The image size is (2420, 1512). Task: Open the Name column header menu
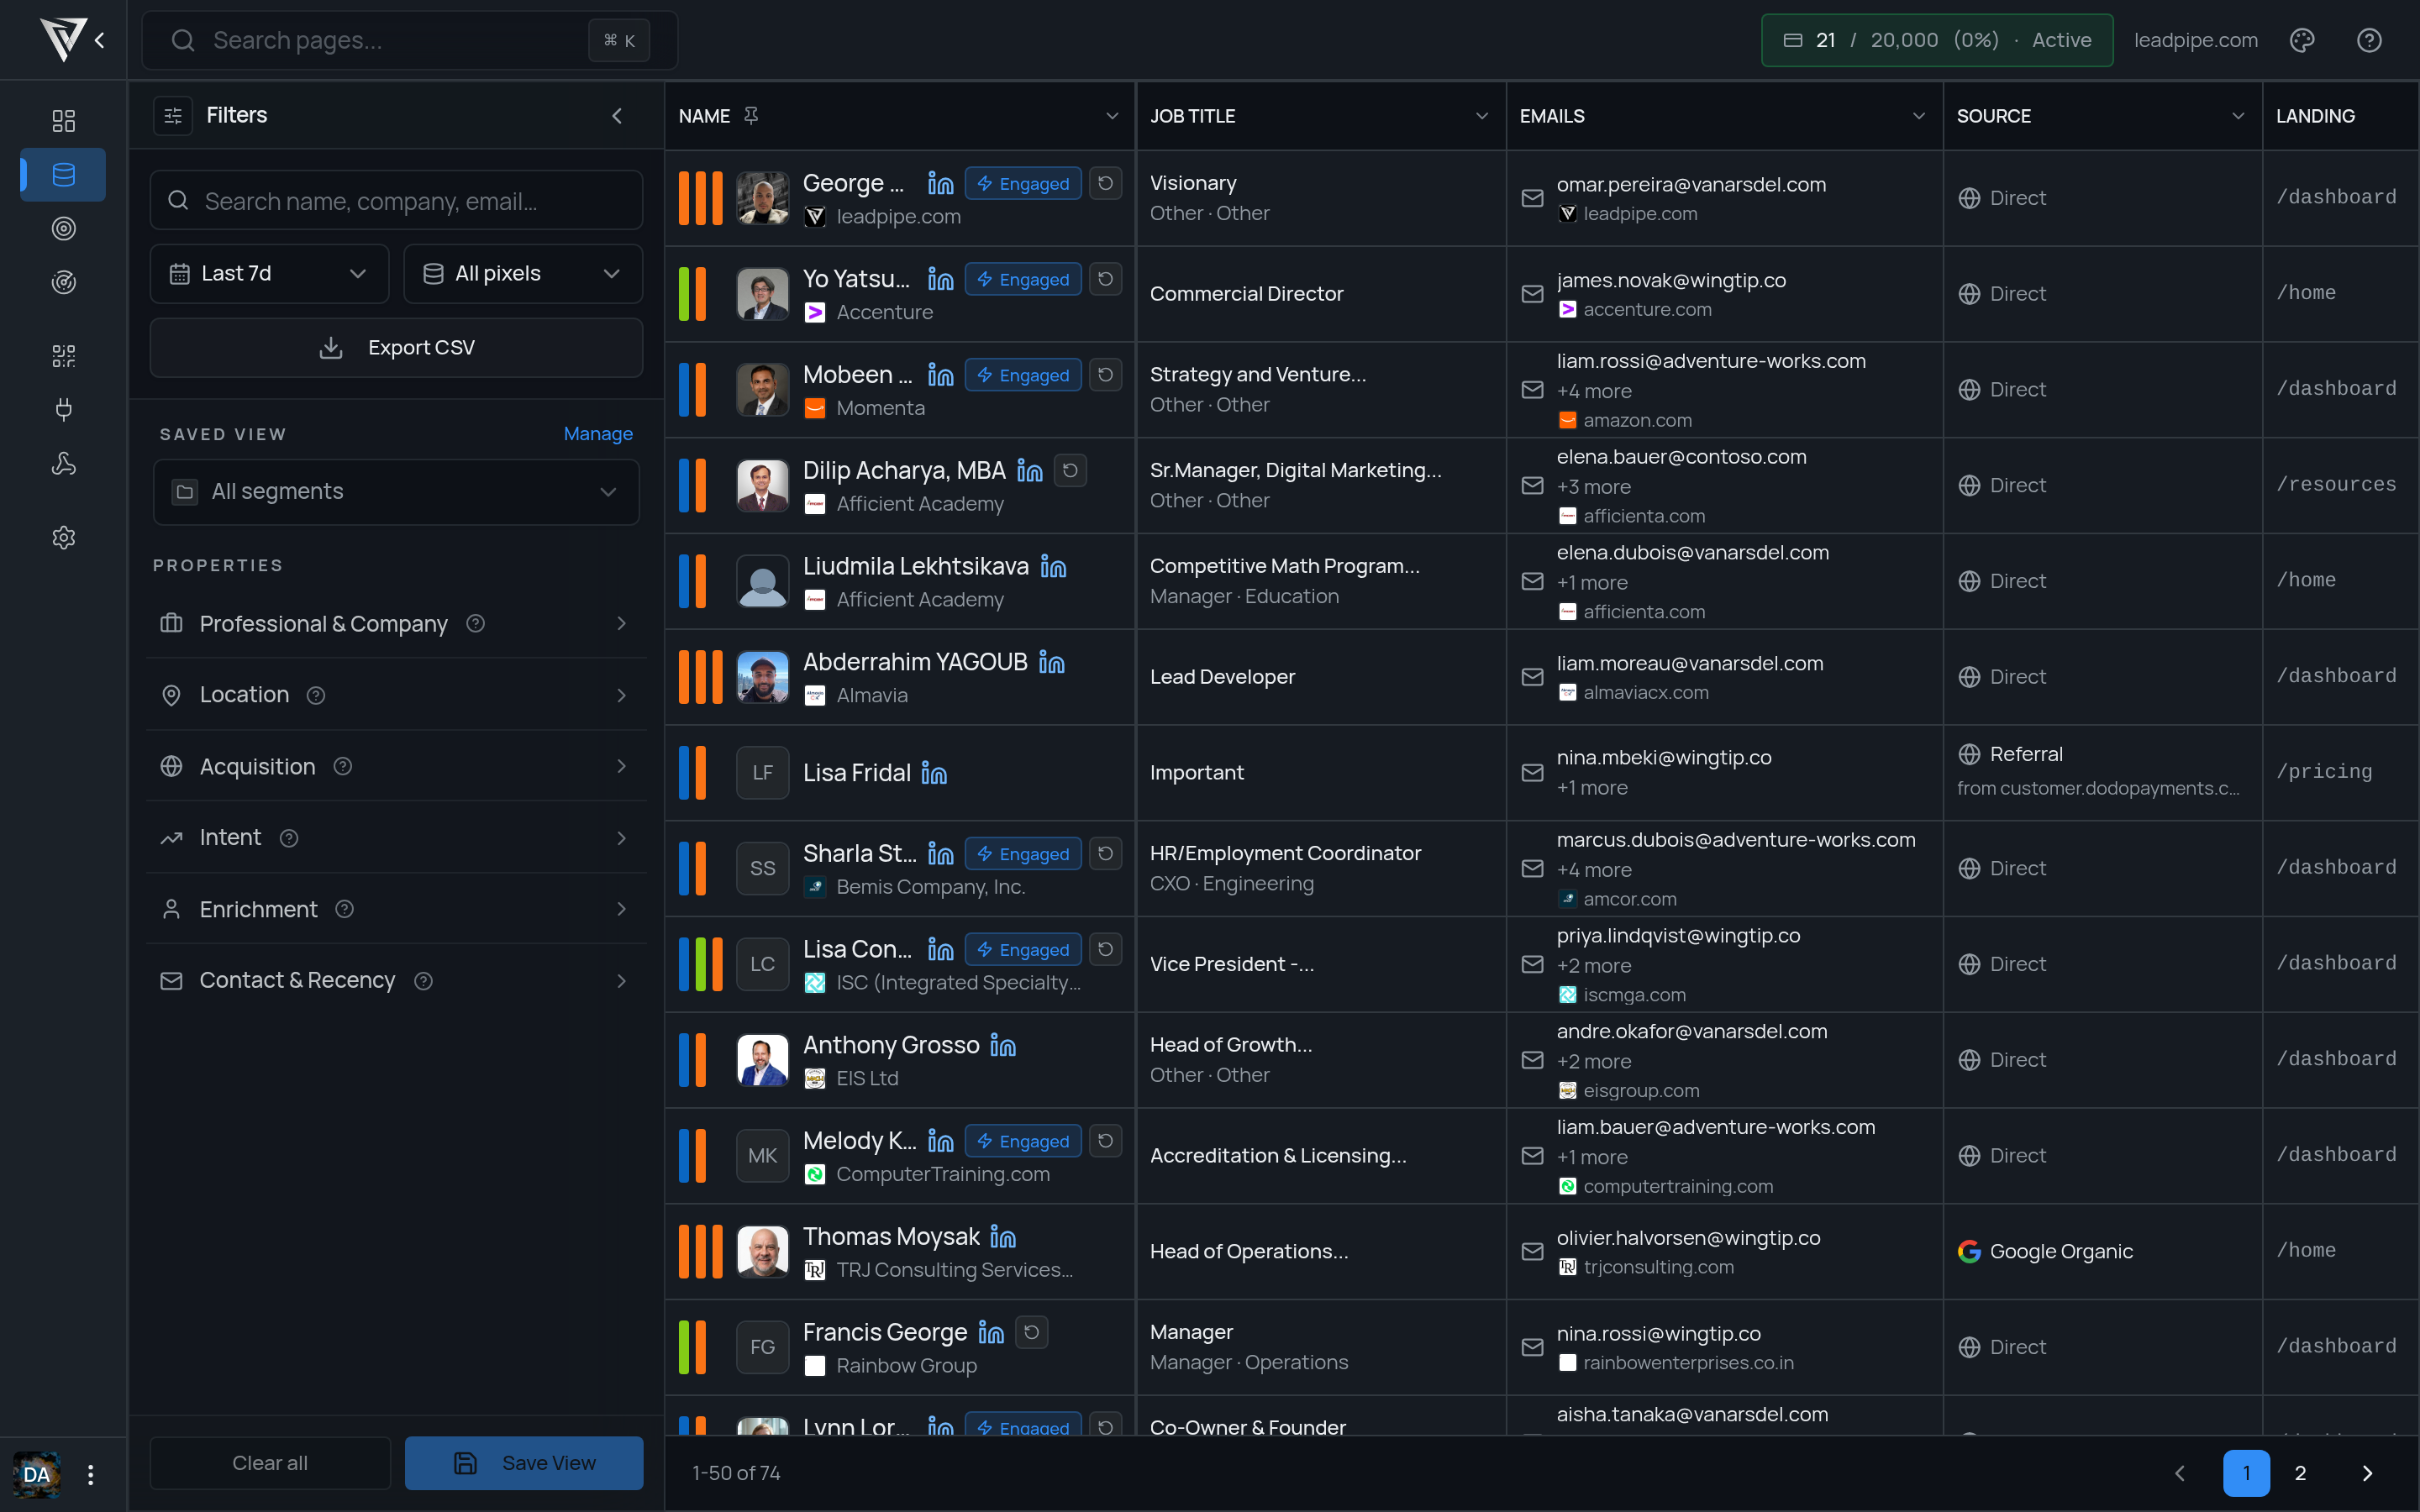click(1112, 116)
